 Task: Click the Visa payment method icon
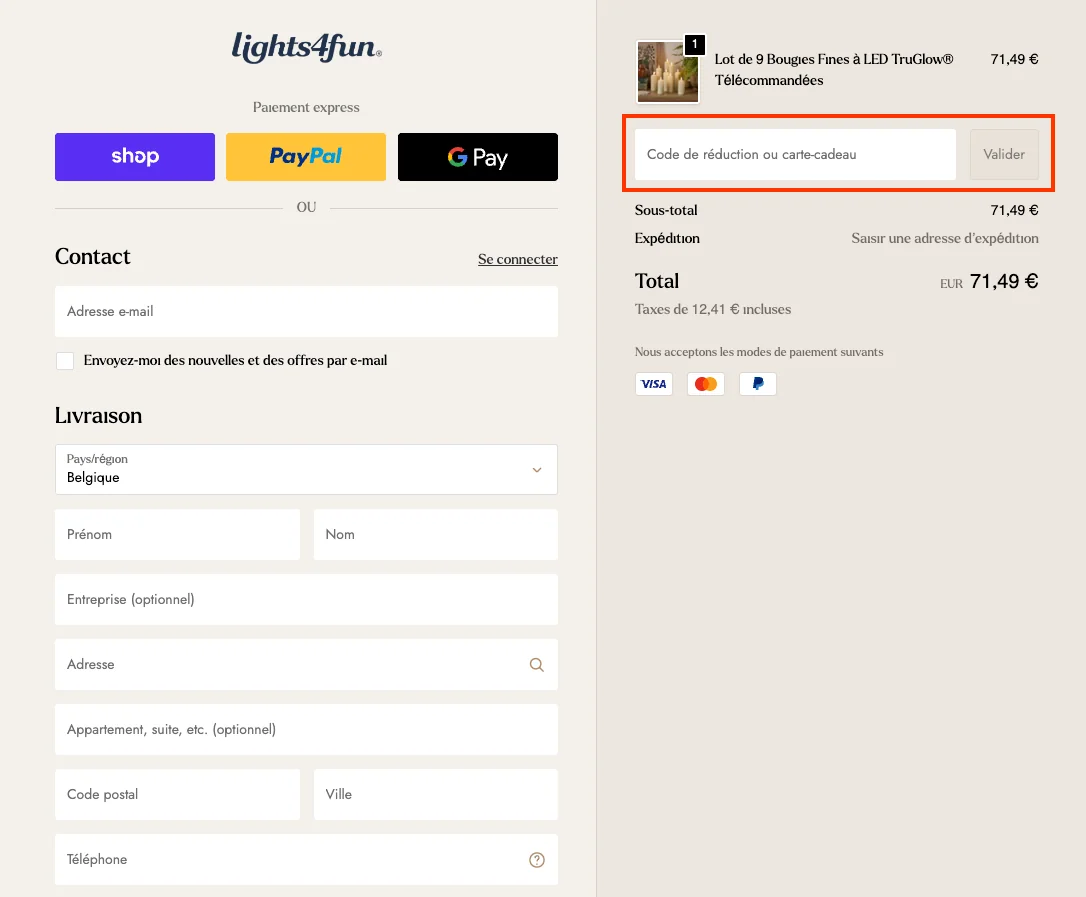653,383
